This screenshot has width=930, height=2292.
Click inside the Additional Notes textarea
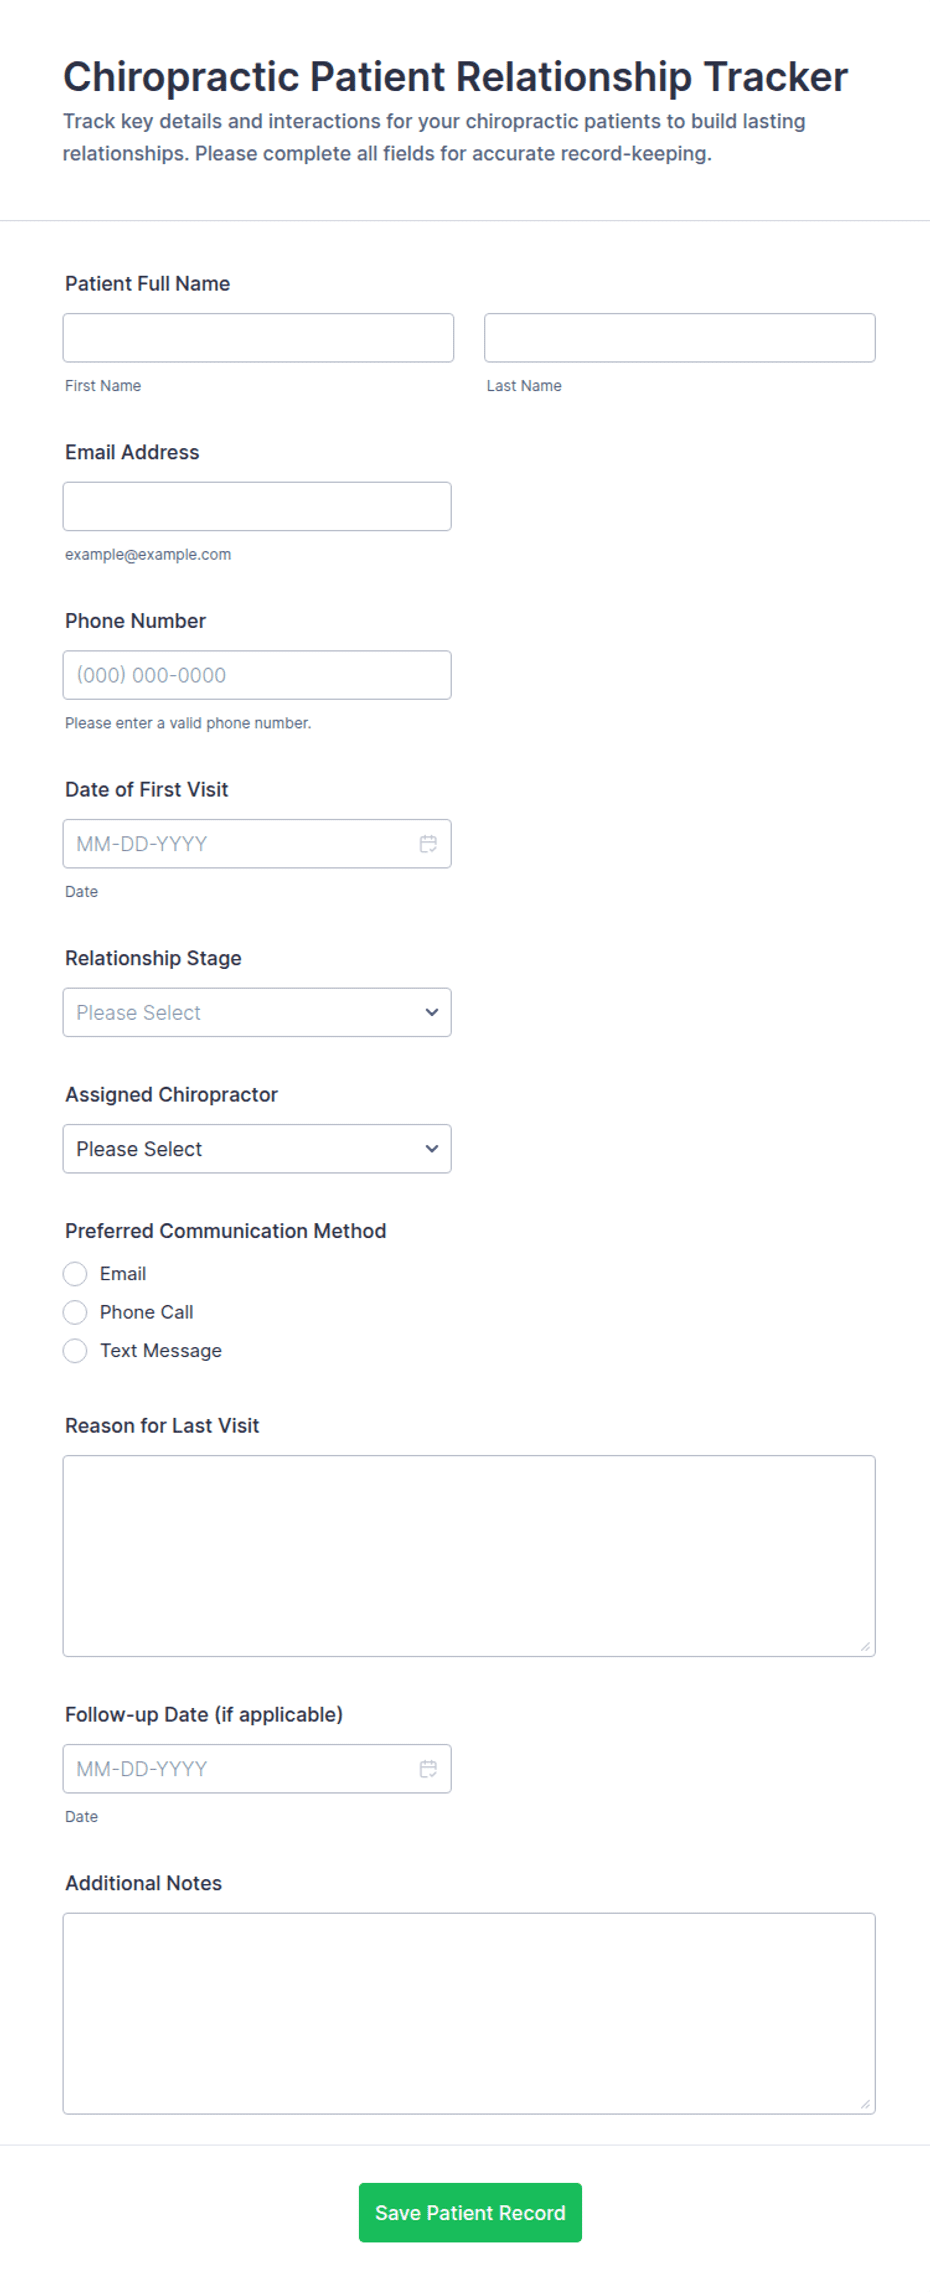click(469, 2014)
